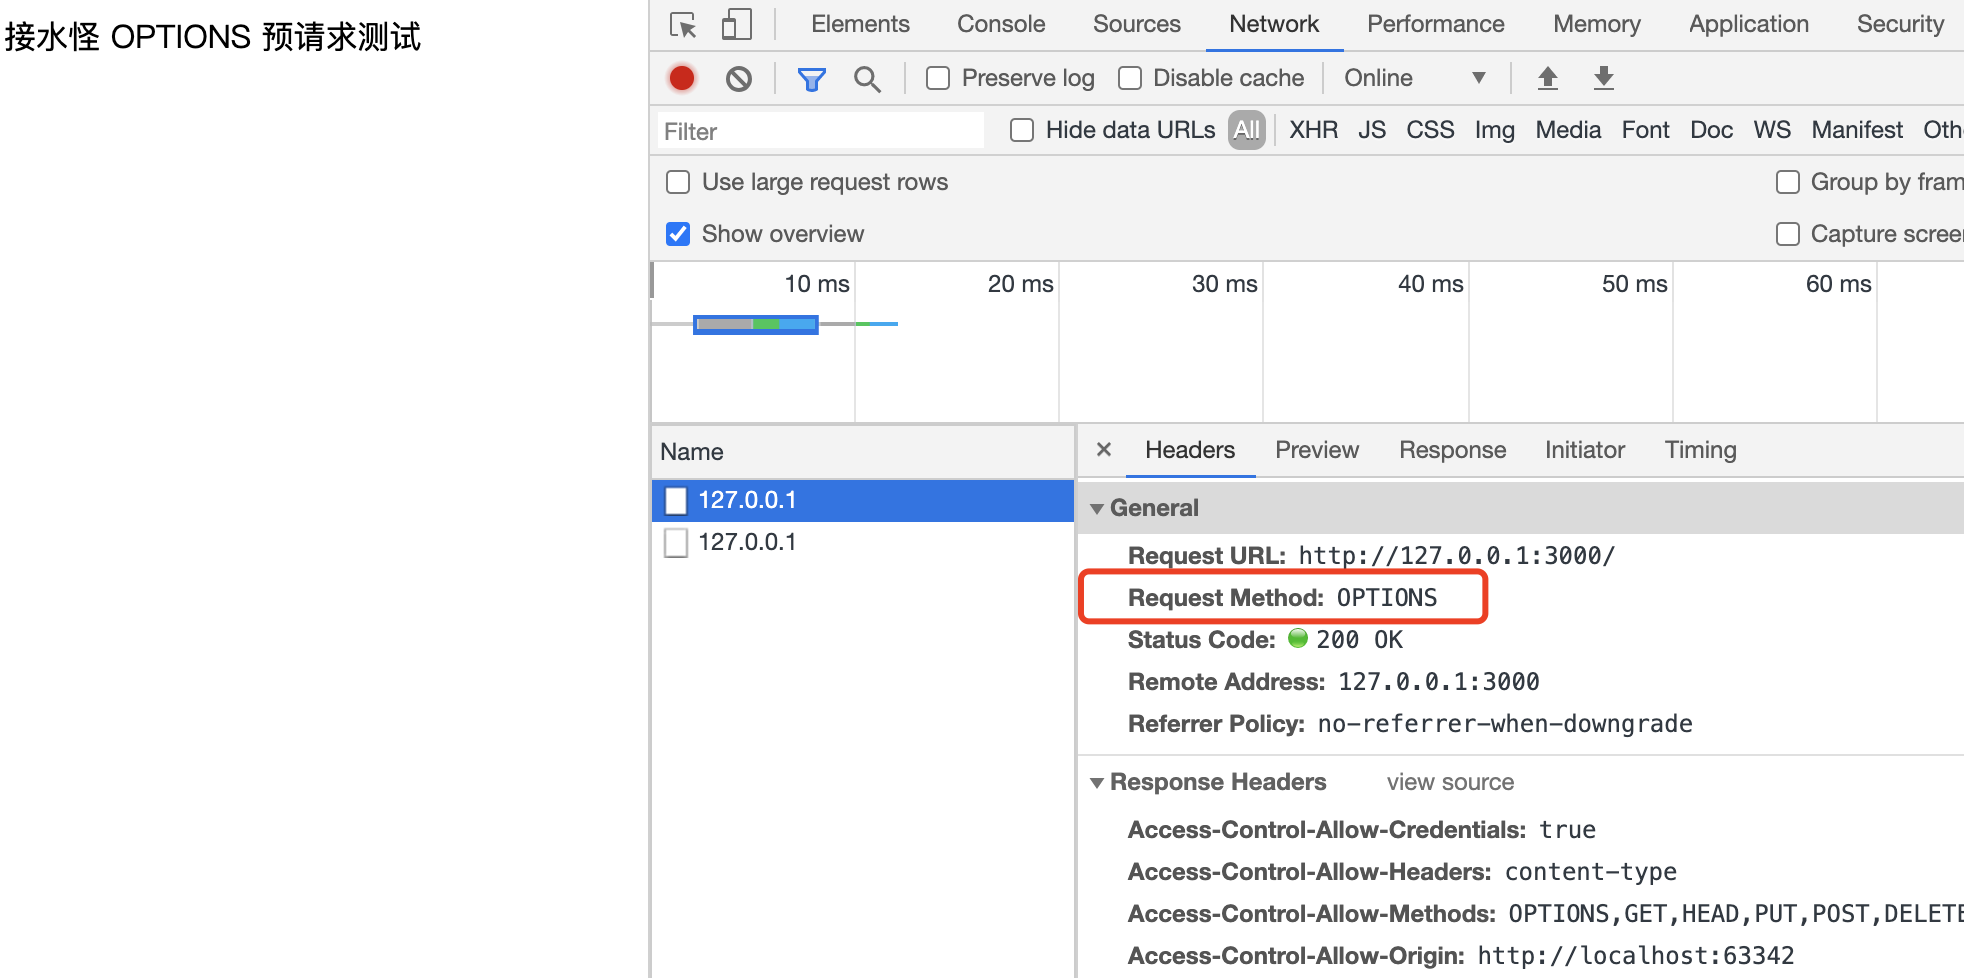
Task: Select the inspect element tool
Action: click(x=683, y=24)
